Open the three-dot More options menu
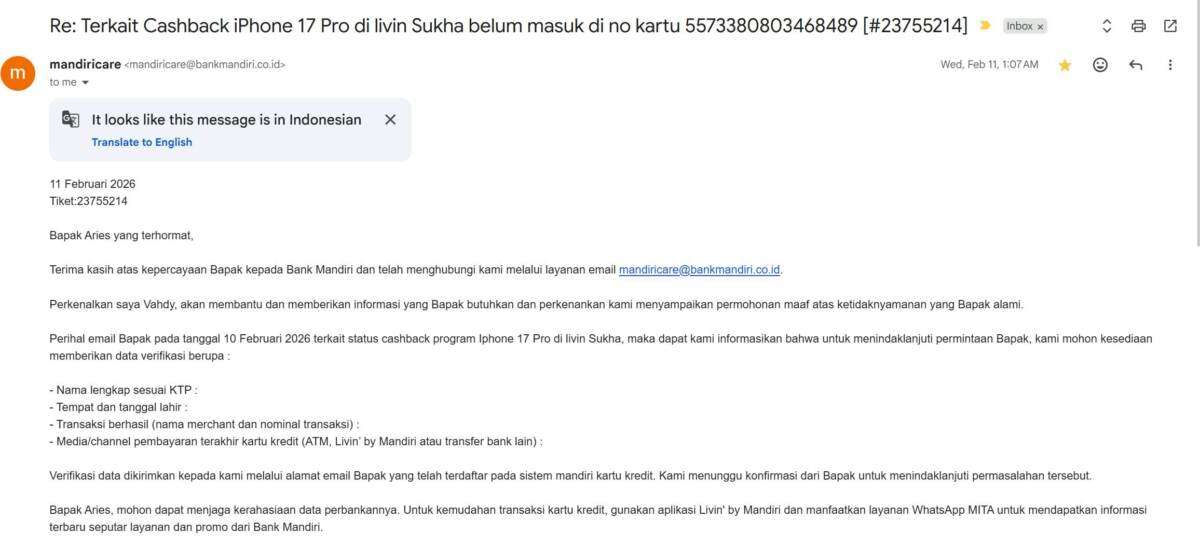Screen dimensions: 1200x546 point(1170,65)
